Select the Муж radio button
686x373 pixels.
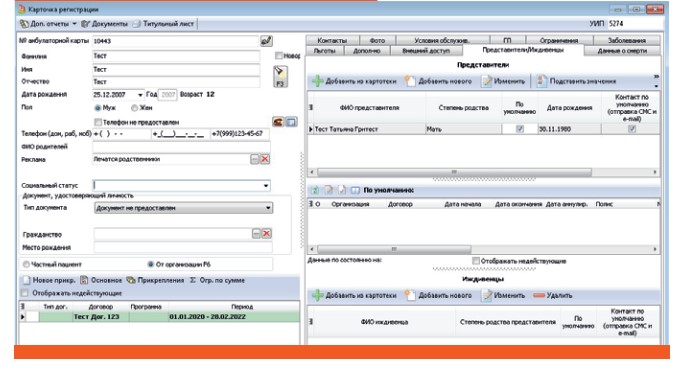pyautogui.click(x=98, y=108)
